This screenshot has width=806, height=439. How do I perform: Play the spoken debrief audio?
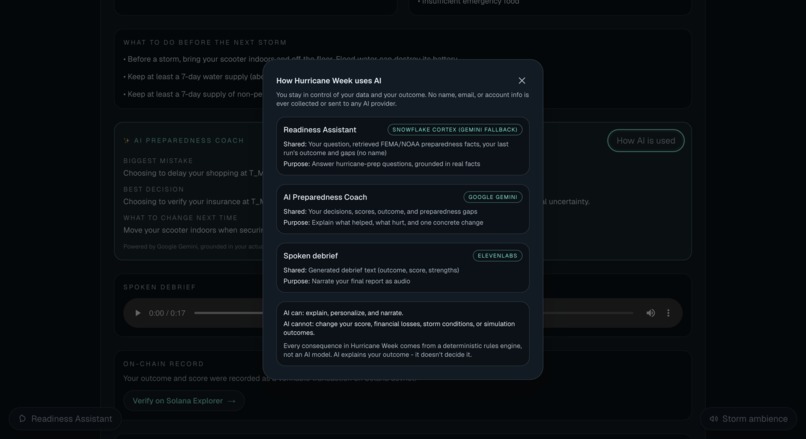pos(138,313)
